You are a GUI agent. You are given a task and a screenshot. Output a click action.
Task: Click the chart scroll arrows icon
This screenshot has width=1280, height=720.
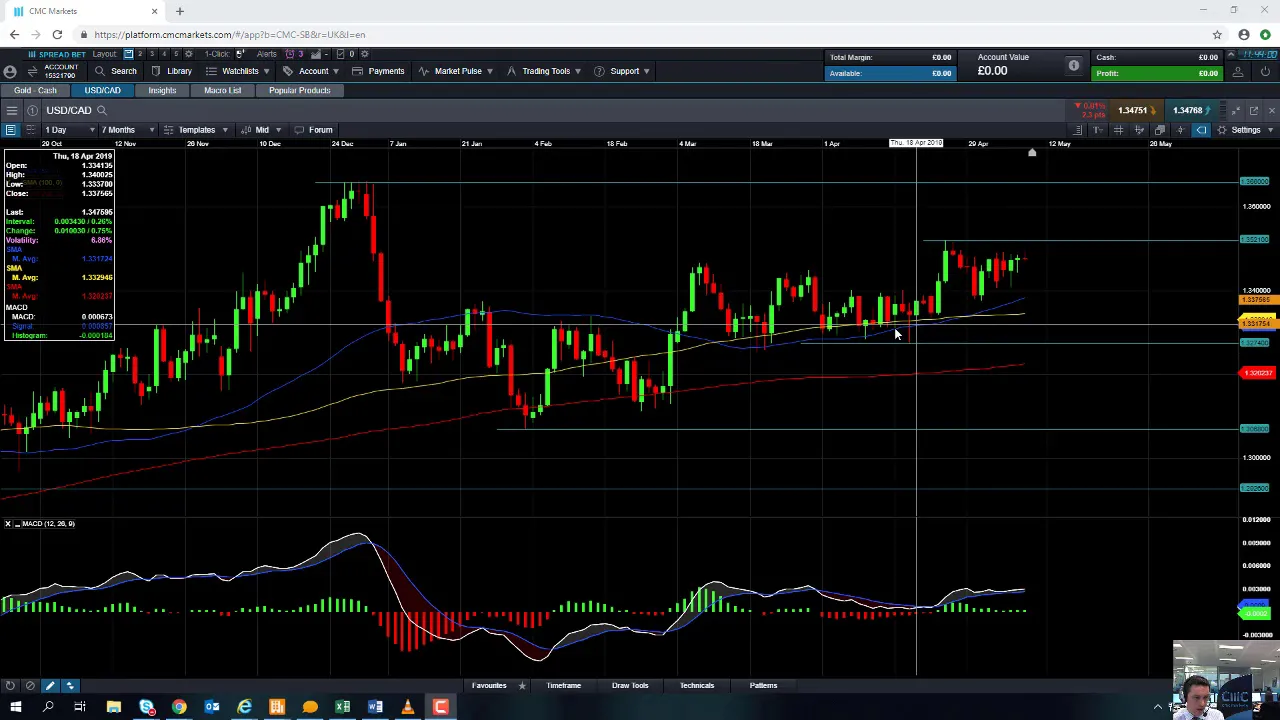click(70, 686)
